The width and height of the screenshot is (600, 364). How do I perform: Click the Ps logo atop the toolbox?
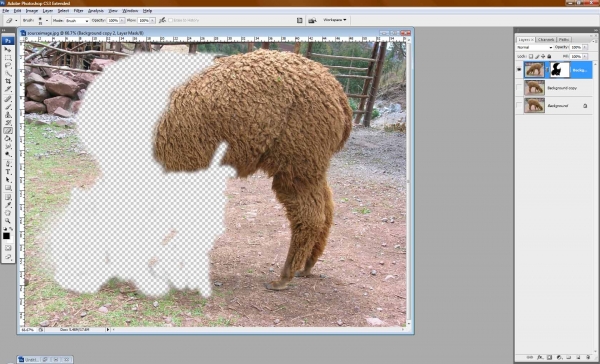tap(8, 41)
